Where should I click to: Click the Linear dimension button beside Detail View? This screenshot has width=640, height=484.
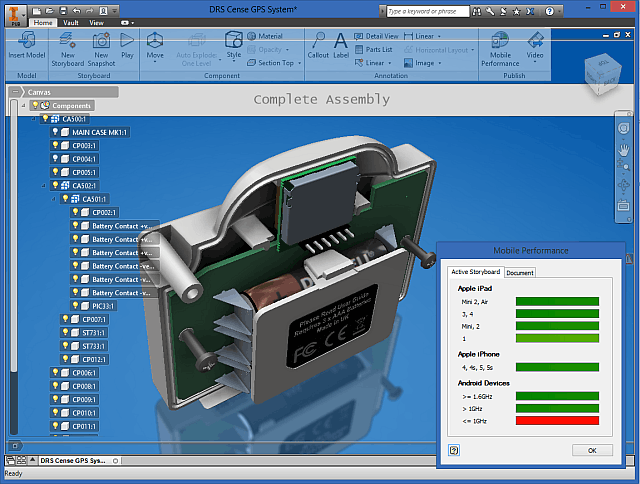422,36
